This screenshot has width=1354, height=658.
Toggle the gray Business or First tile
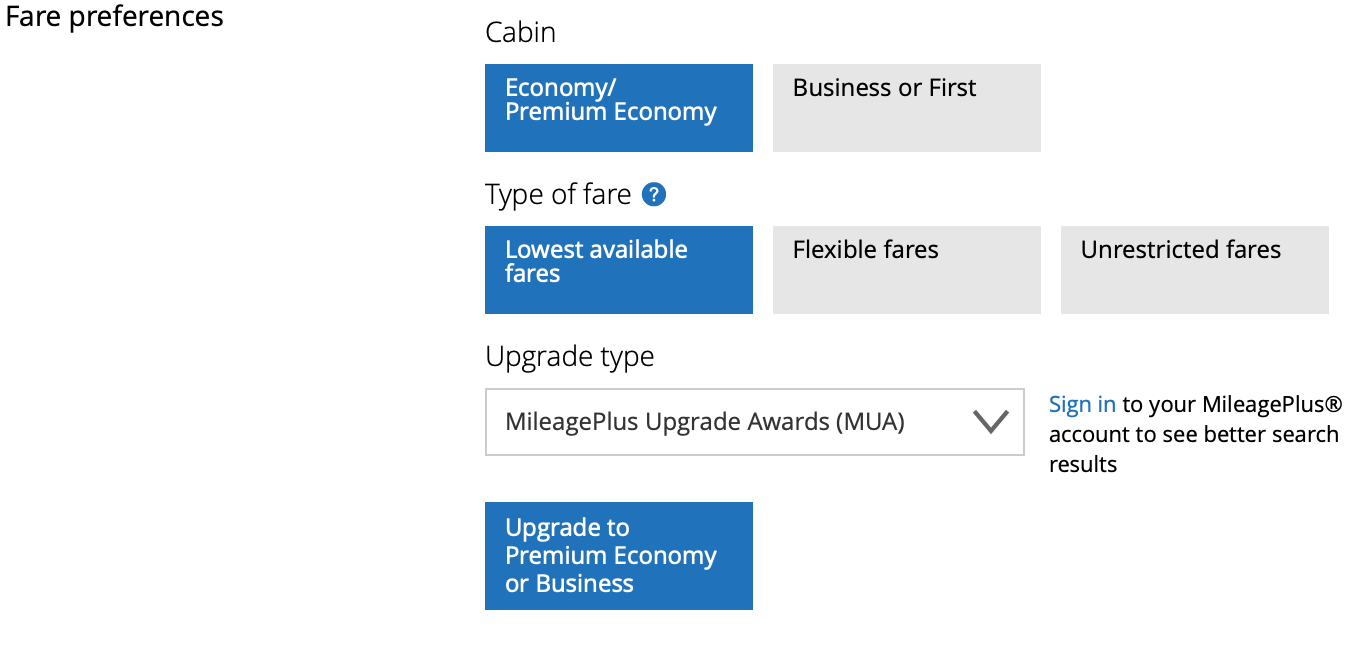[907, 108]
